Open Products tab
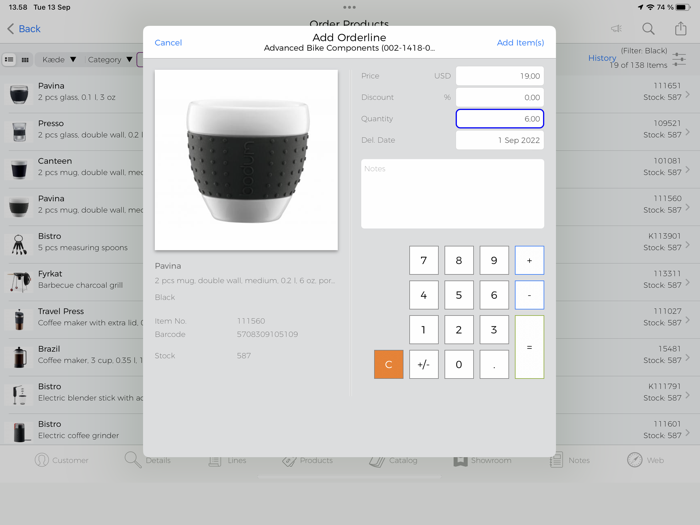Screen dimensions: 700x525 click(x=307, y=460)
